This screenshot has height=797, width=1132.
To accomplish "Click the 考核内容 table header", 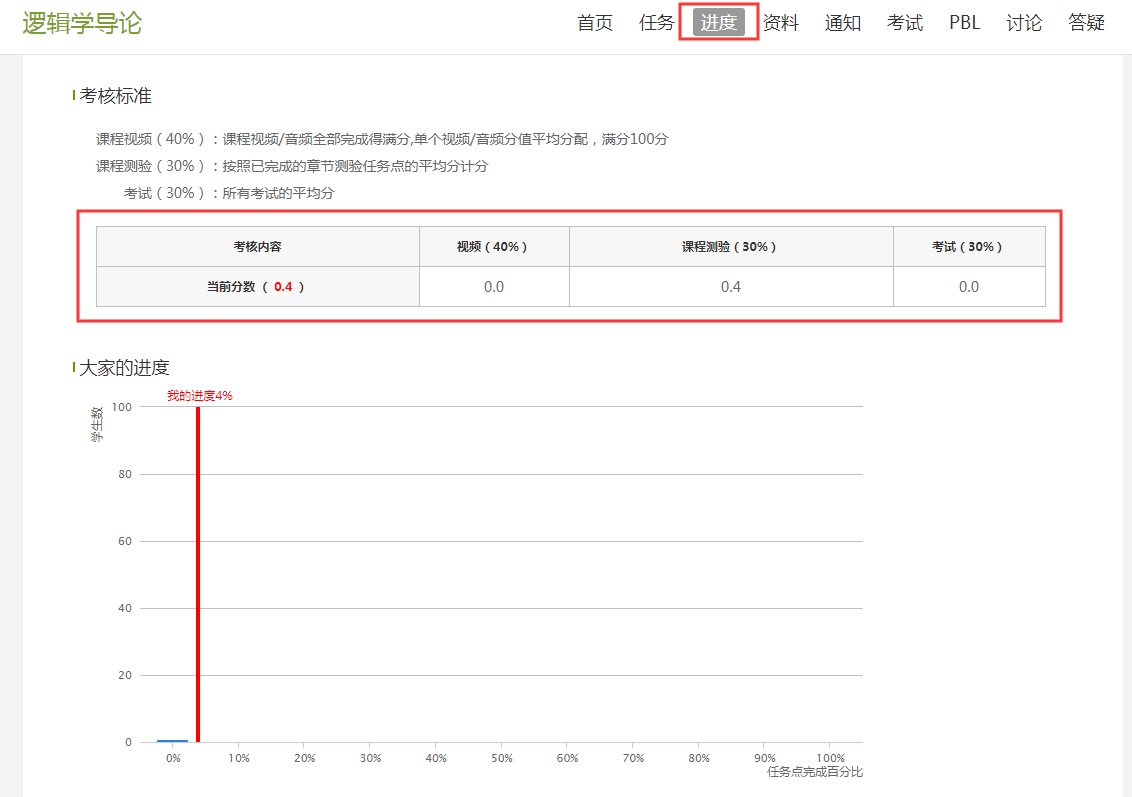I will click(257, 247).
